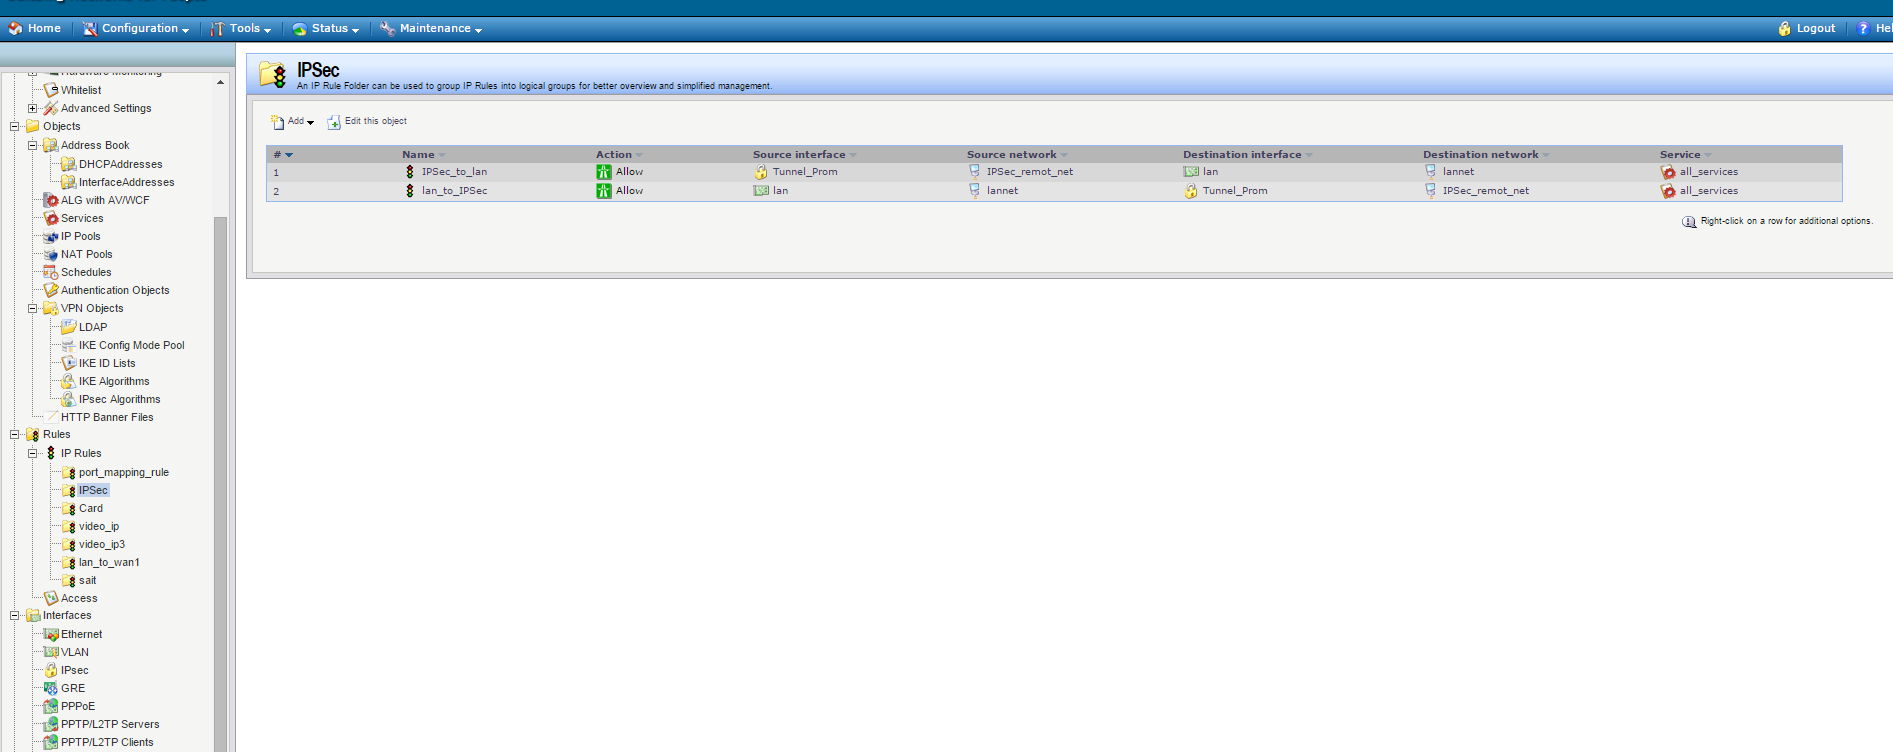The image size is (1893, 752).
Task: Click the Authentication Objects icon
Action: [51, 290]
